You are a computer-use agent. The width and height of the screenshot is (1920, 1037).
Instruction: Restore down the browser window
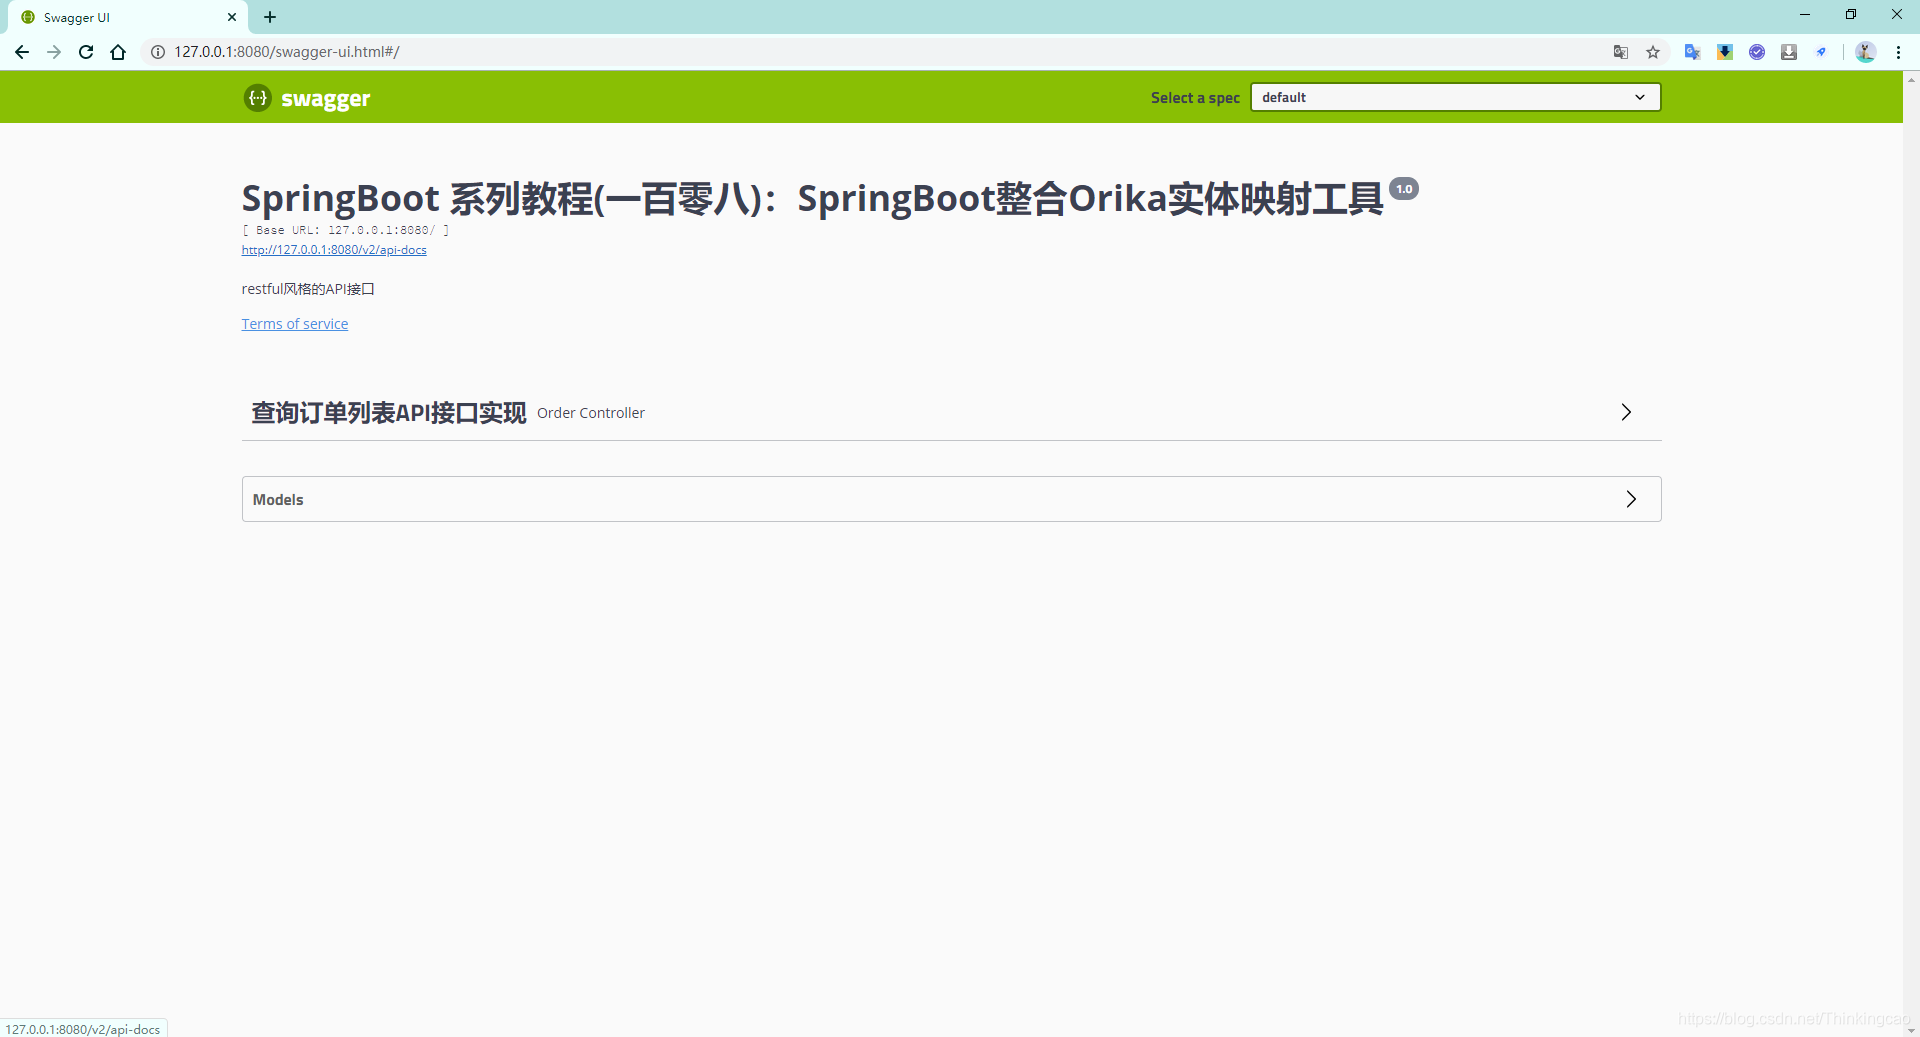pyautogui.click(x=1851, y=15)
